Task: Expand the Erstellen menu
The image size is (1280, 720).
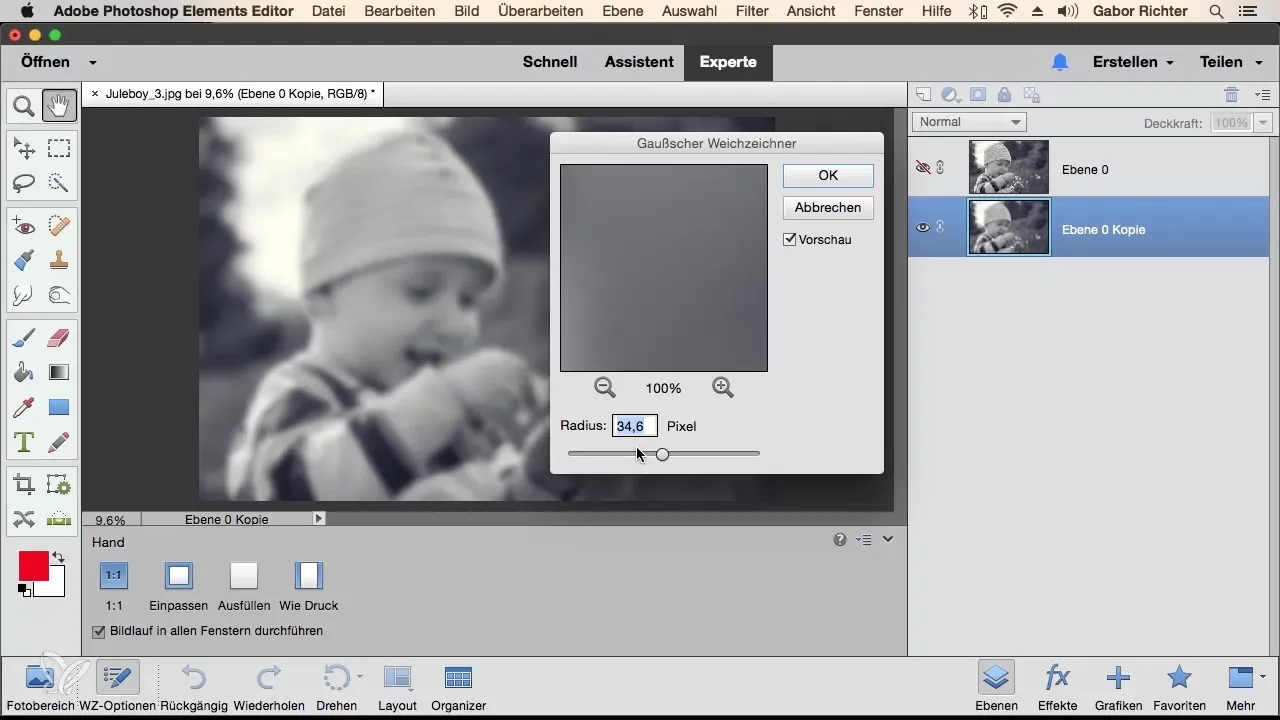Action: click(x=1133, y=62)
